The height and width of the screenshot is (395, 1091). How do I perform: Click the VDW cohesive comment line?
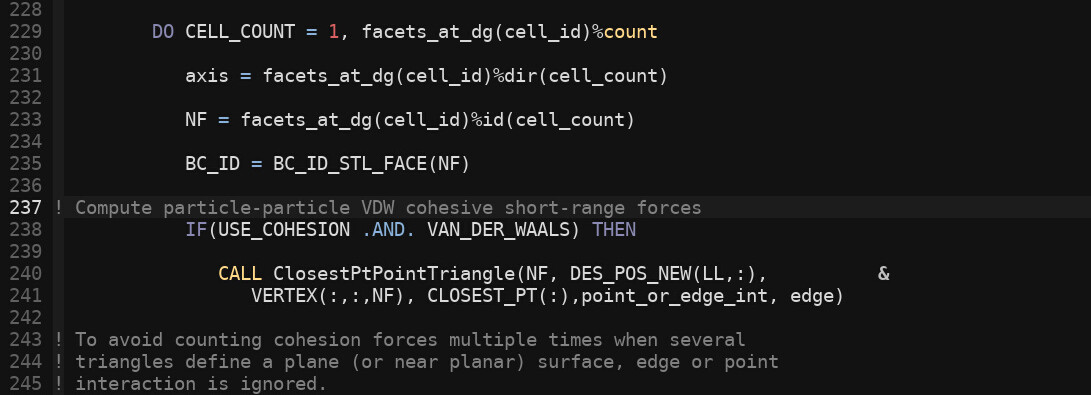[379, 207]
